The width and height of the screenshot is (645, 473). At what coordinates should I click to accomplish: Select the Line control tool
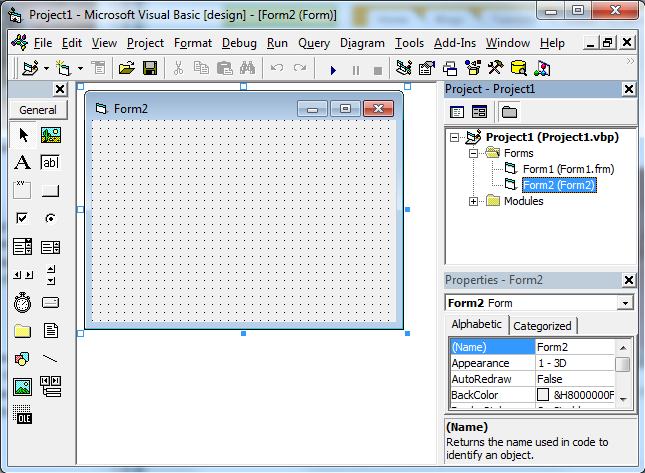(50, 359)
